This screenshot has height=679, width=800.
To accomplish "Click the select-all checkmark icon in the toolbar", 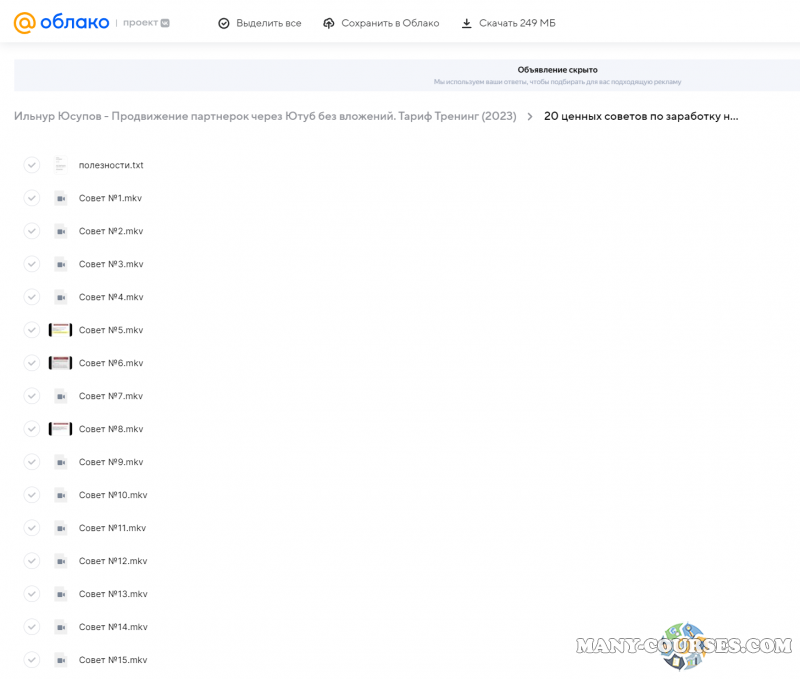I will click(x=224, y=23).
